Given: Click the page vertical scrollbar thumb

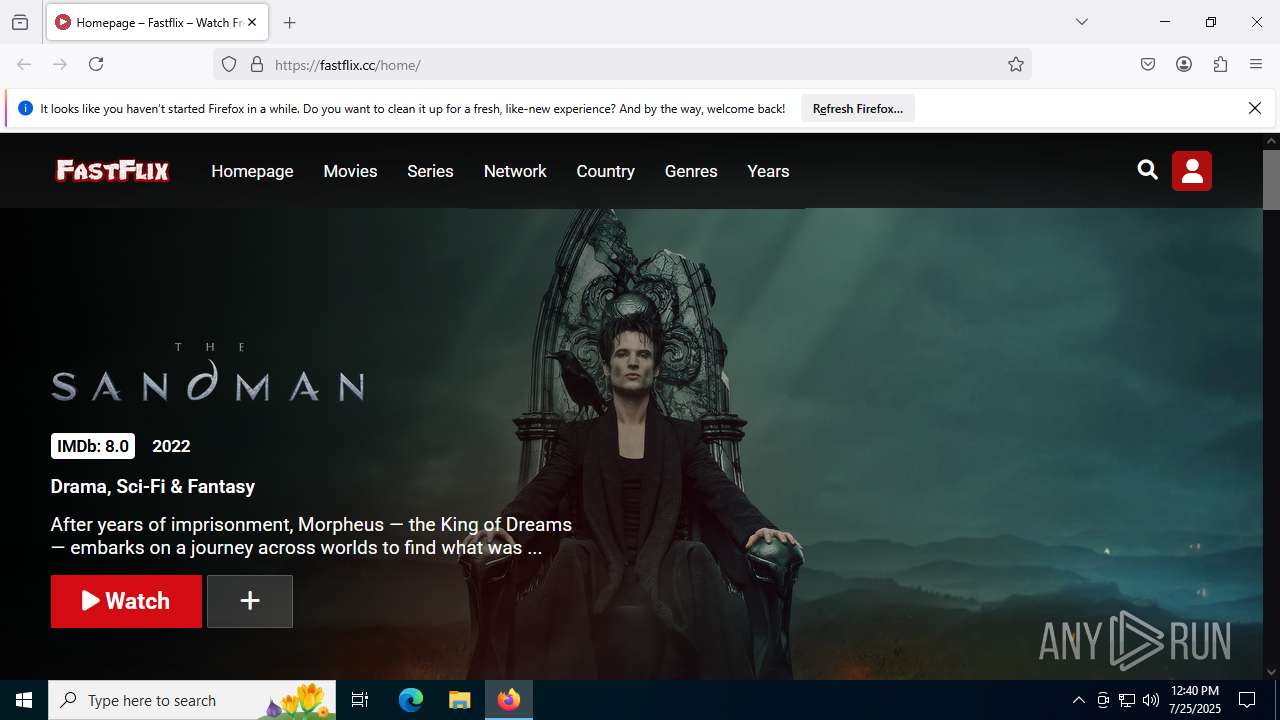Looking at the screenshot, I should coord(1271,180).
